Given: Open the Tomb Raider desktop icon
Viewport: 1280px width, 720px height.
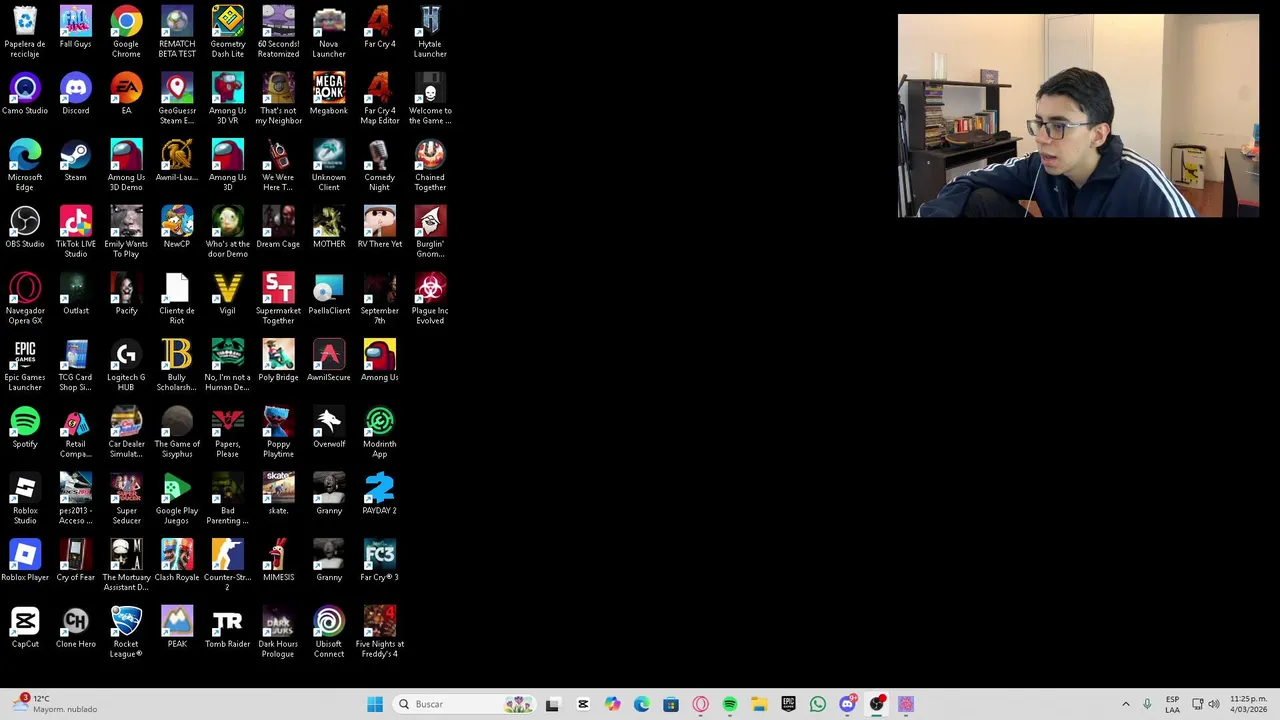Looking at the screenshot, I should (x=228, y=627).
